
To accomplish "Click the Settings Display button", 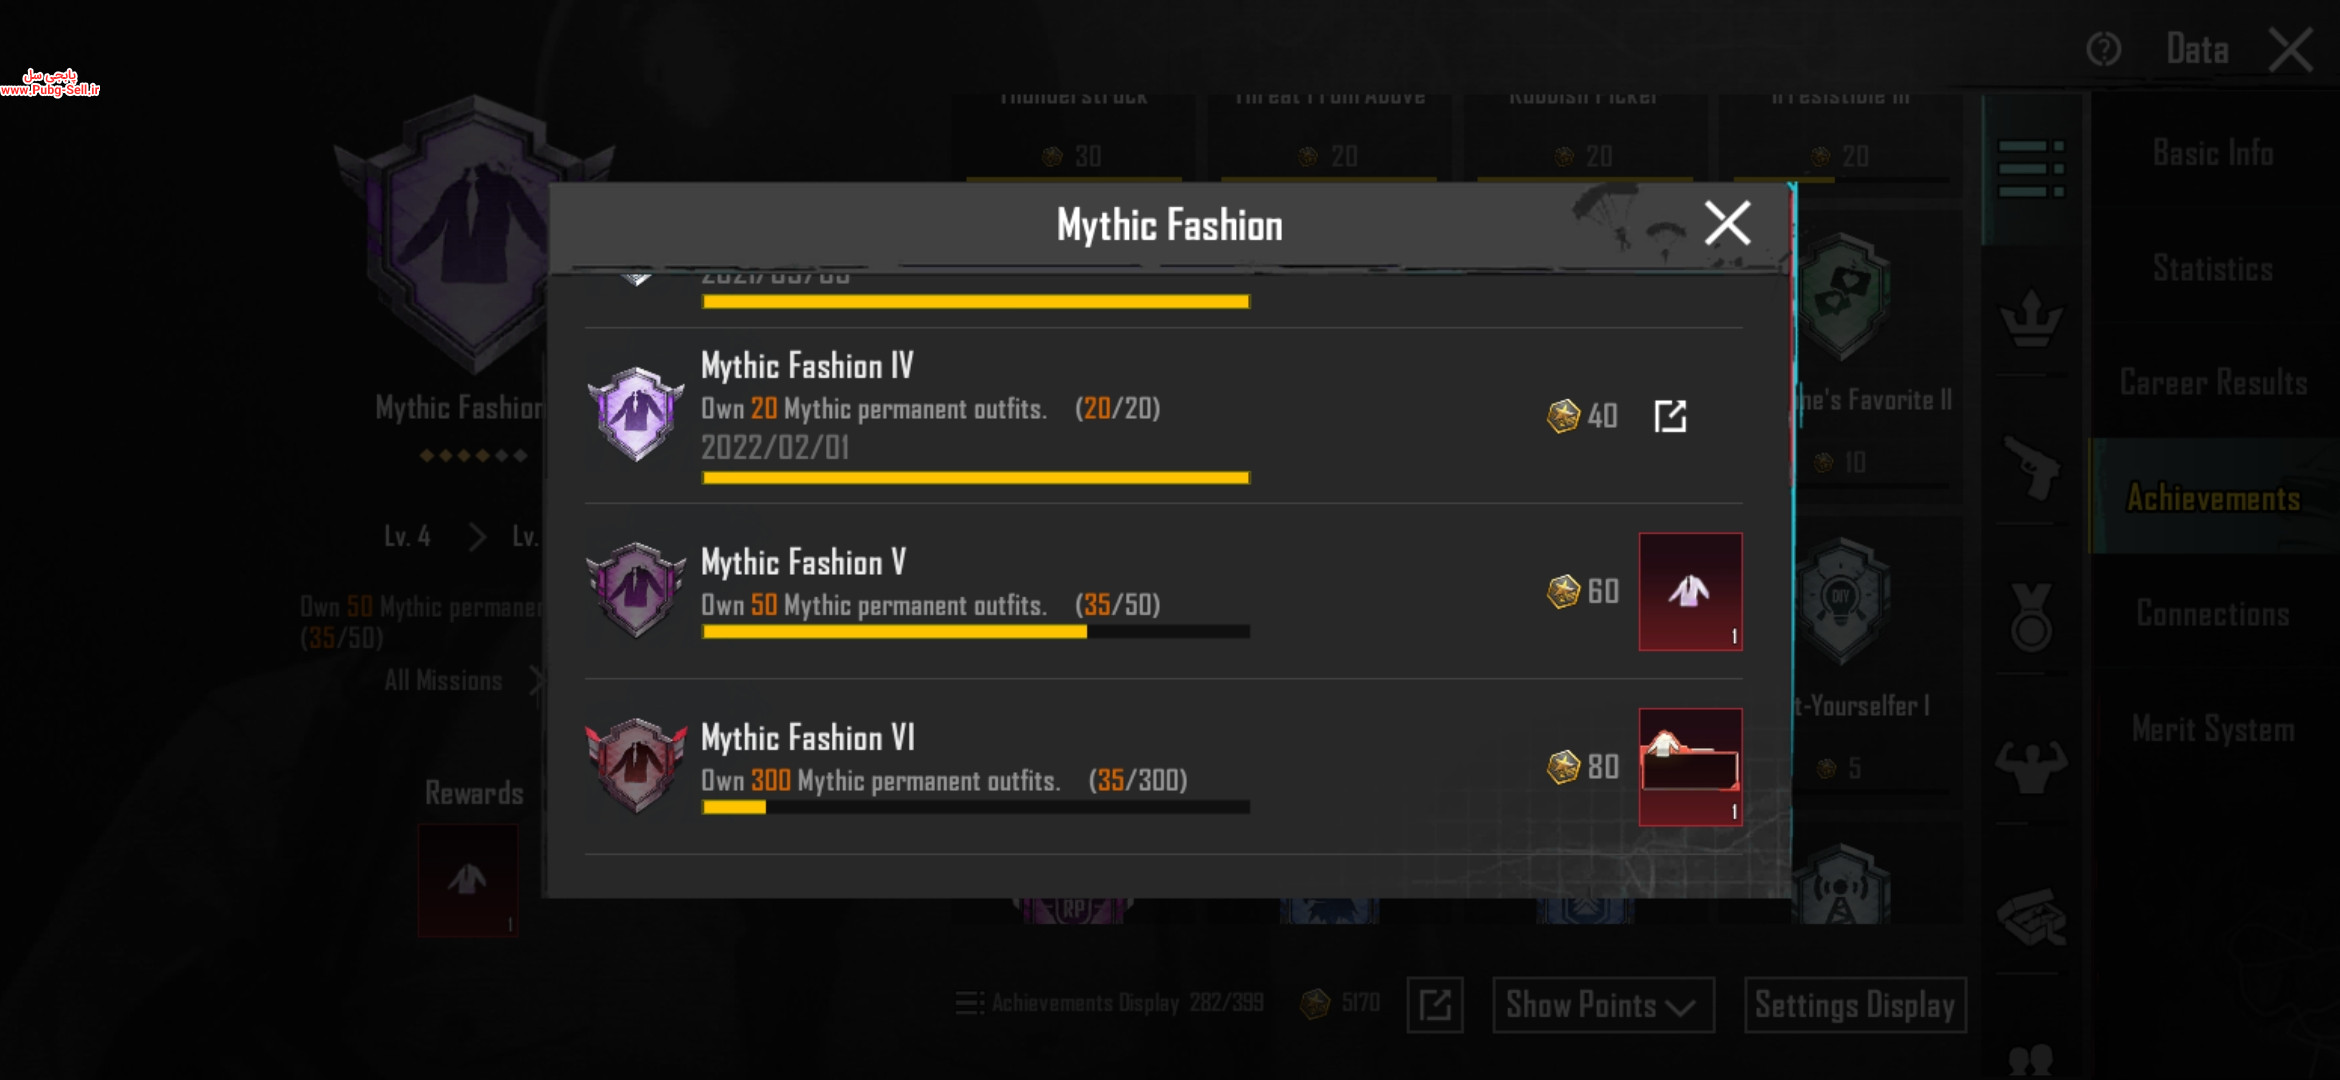I will (x=1855, y=1005).
